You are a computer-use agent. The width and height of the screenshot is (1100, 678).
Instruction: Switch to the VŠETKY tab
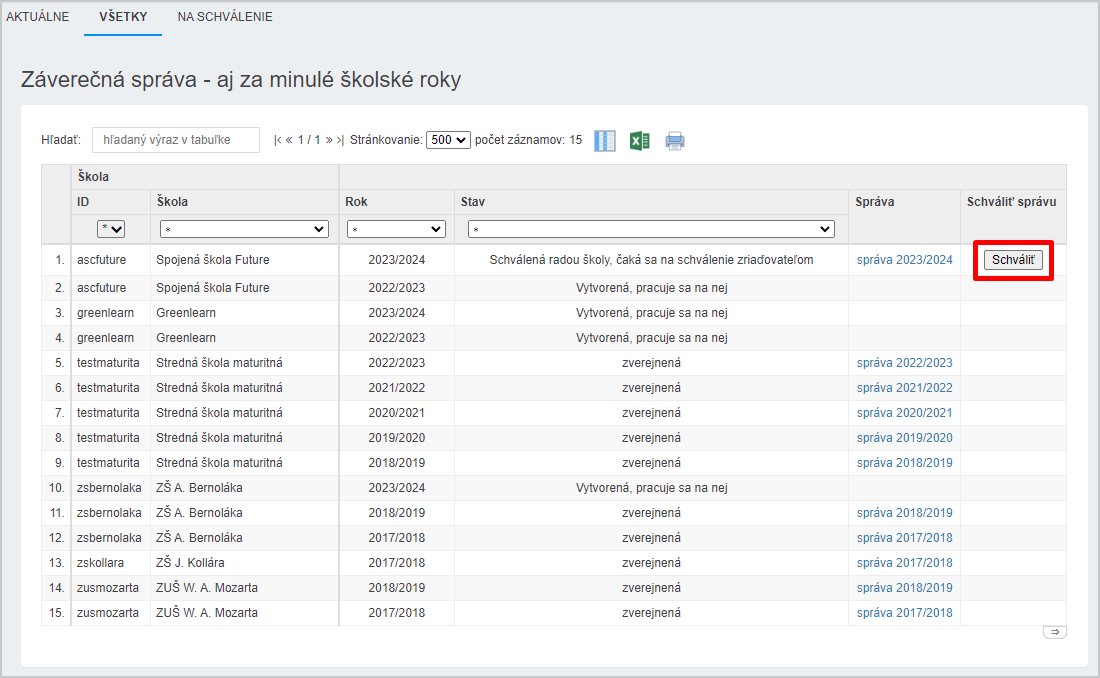pos(123,17)
